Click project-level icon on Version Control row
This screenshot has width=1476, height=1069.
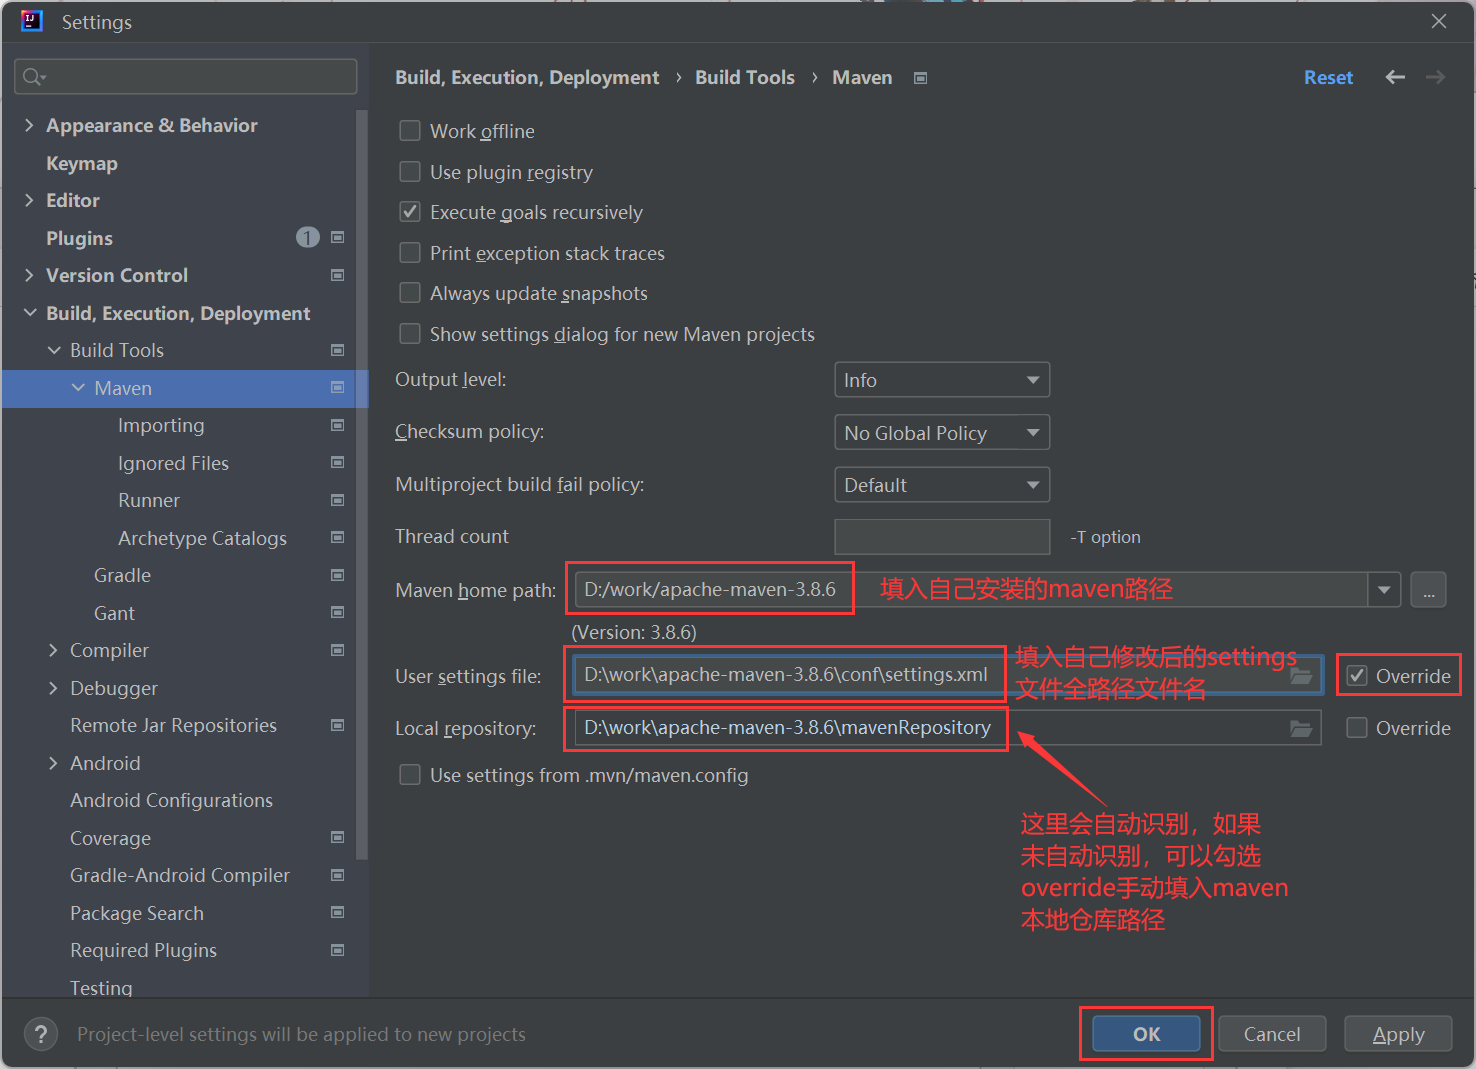pyautogui.click(x=337, y=275)
